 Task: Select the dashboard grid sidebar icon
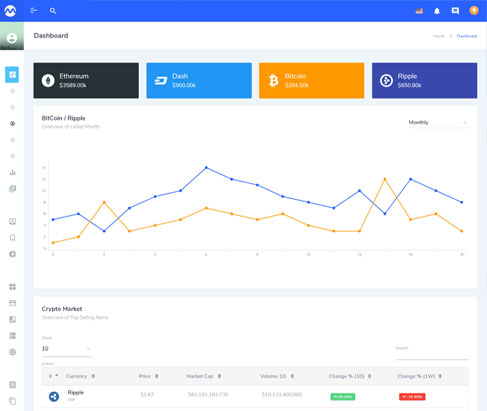click(12, 74)
